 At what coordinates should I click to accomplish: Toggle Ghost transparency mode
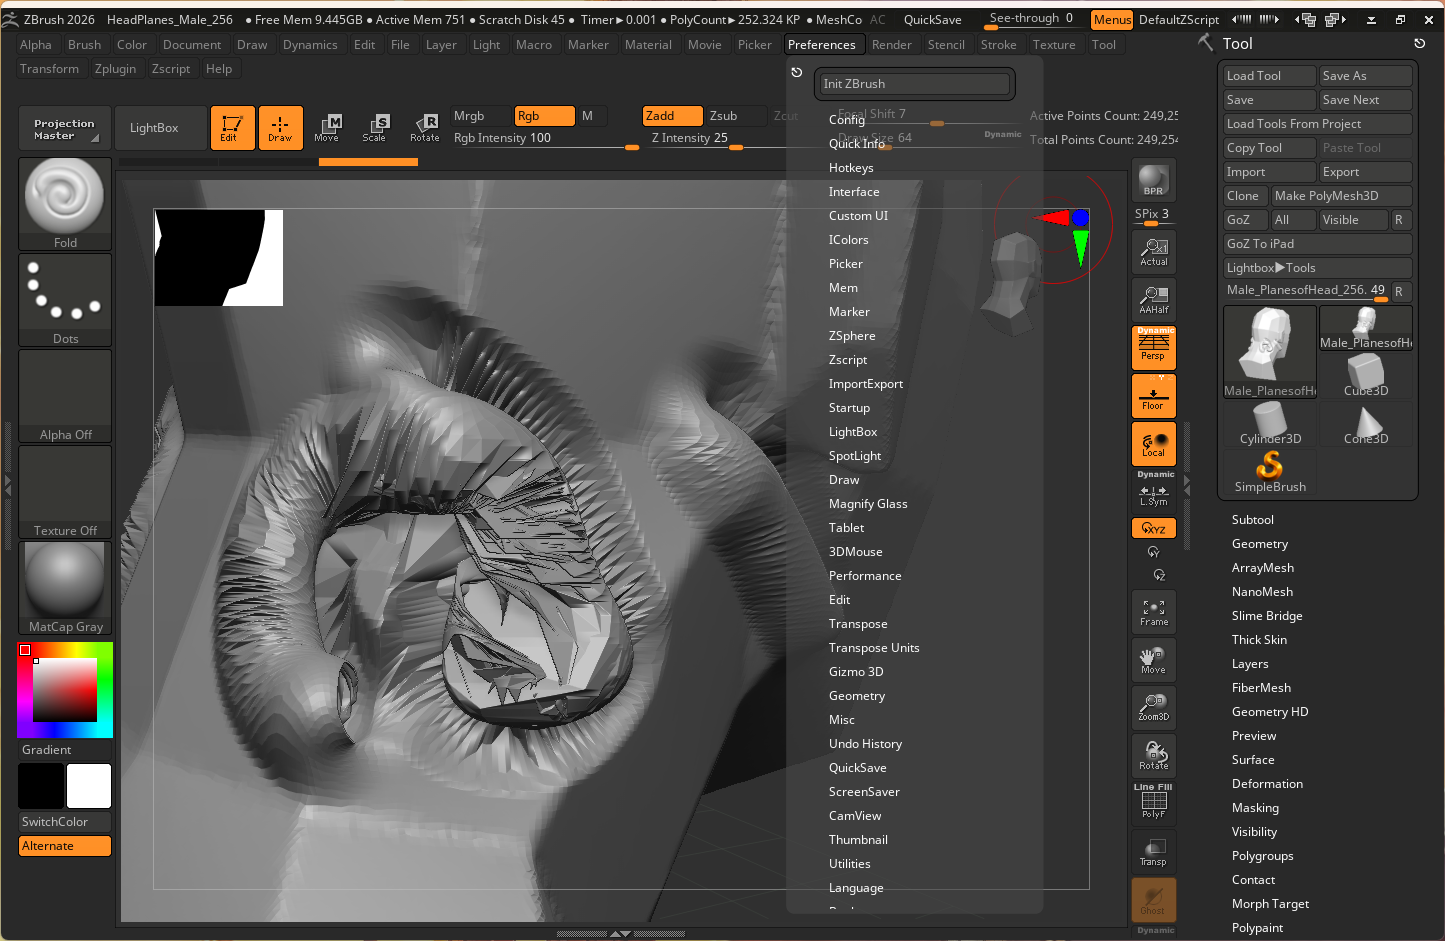1154,900
